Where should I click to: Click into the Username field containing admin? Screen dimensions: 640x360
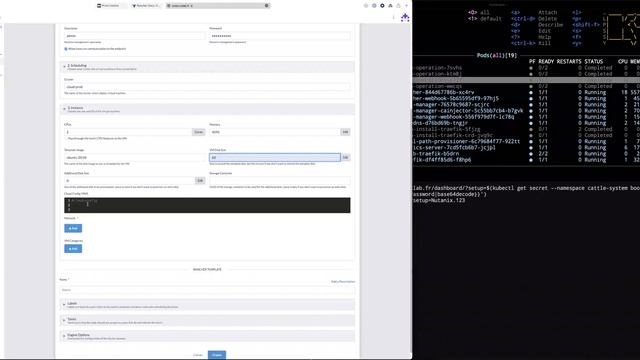click(x=134, y=36)
